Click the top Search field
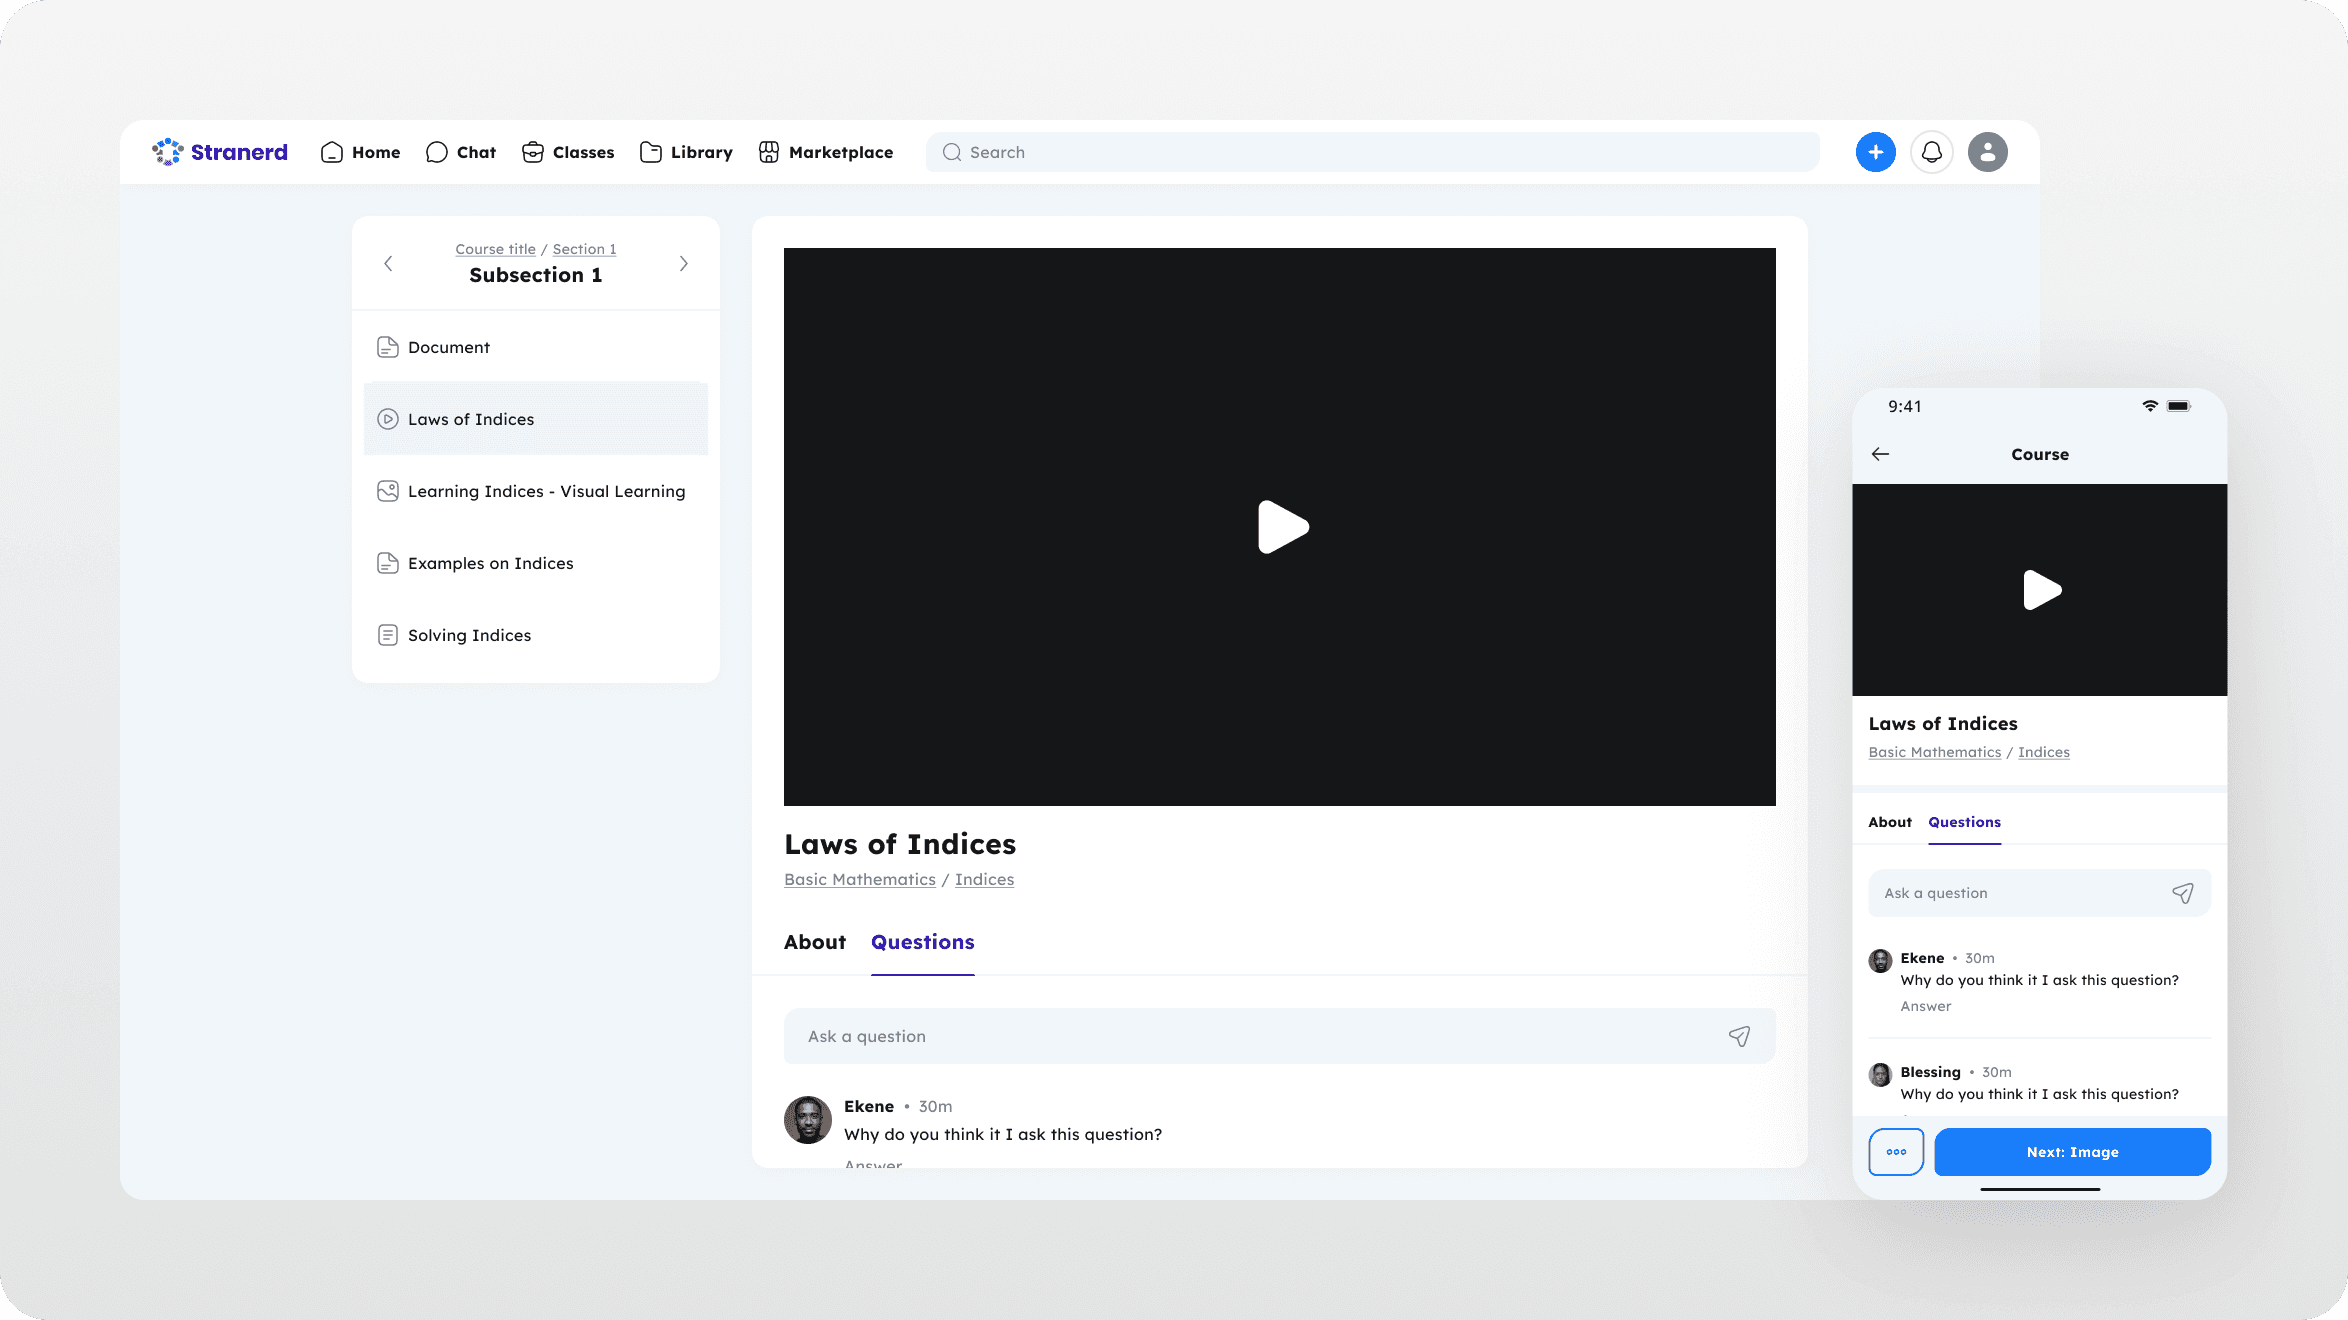Viewport: 2348px width, 1320px height. (x=1372, y=152)
